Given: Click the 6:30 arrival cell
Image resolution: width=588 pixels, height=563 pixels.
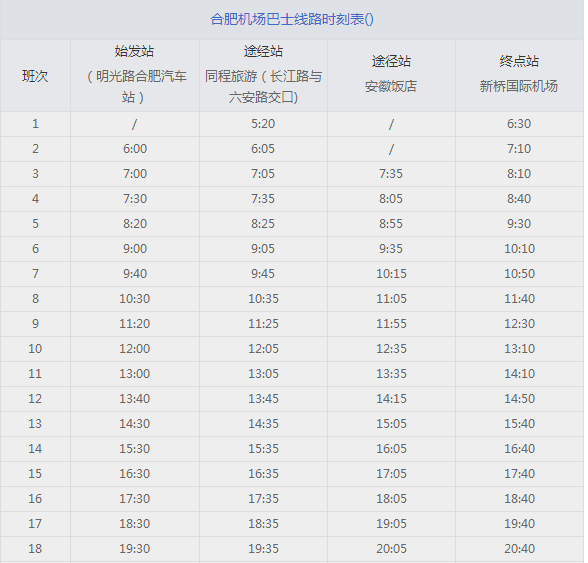Looking at the screenshot, I should coord(519,124).
